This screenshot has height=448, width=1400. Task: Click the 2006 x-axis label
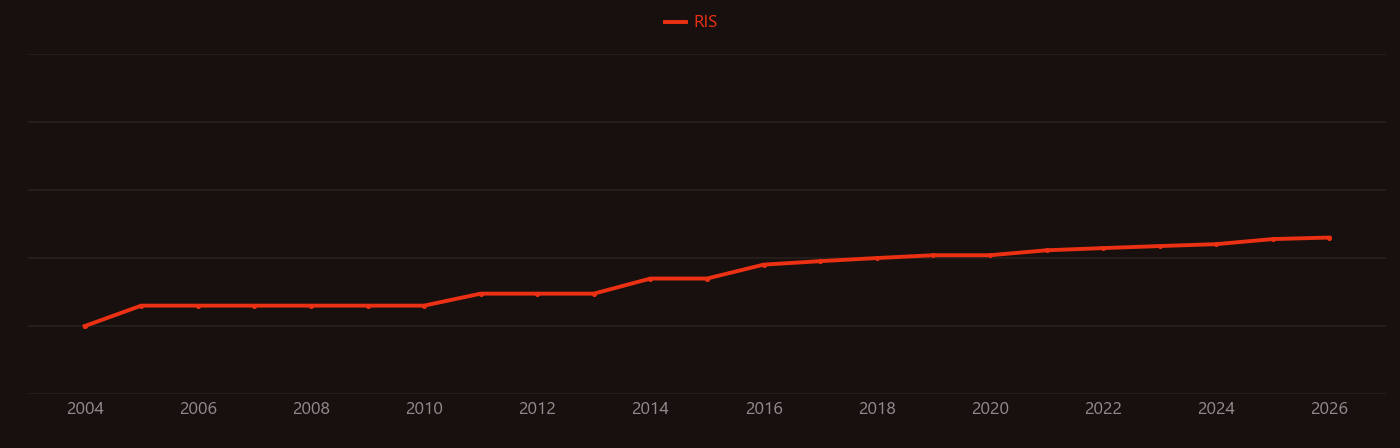[x=198, y=409]
